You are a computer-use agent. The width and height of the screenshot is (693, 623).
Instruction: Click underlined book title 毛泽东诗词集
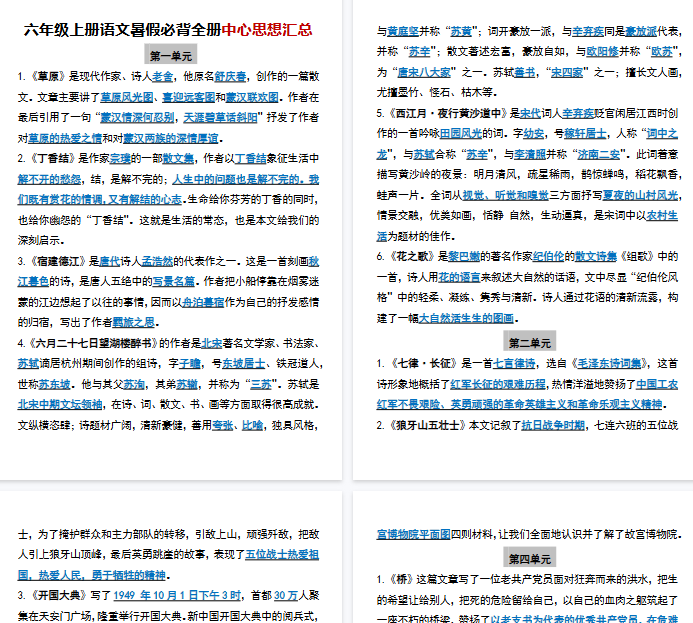click(x=609, y=364)
